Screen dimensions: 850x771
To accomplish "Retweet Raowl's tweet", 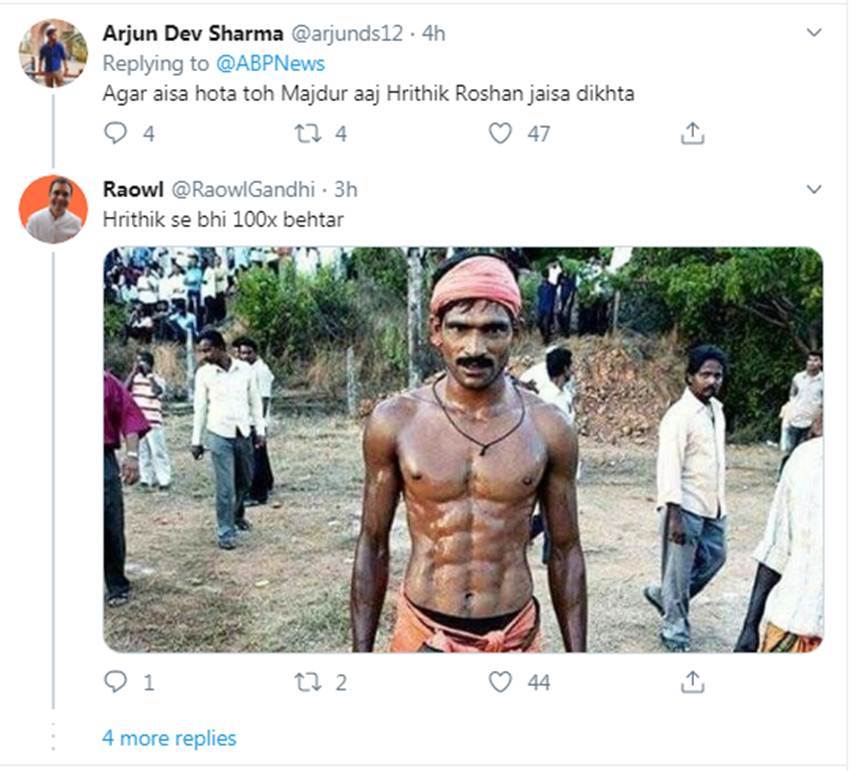I will click(x=308, y=682).
